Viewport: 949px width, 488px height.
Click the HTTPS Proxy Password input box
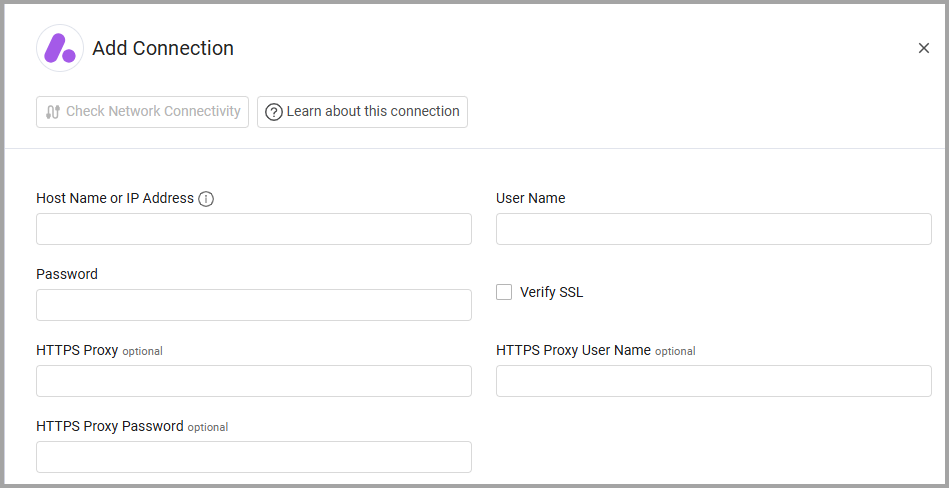pos(253,457)
